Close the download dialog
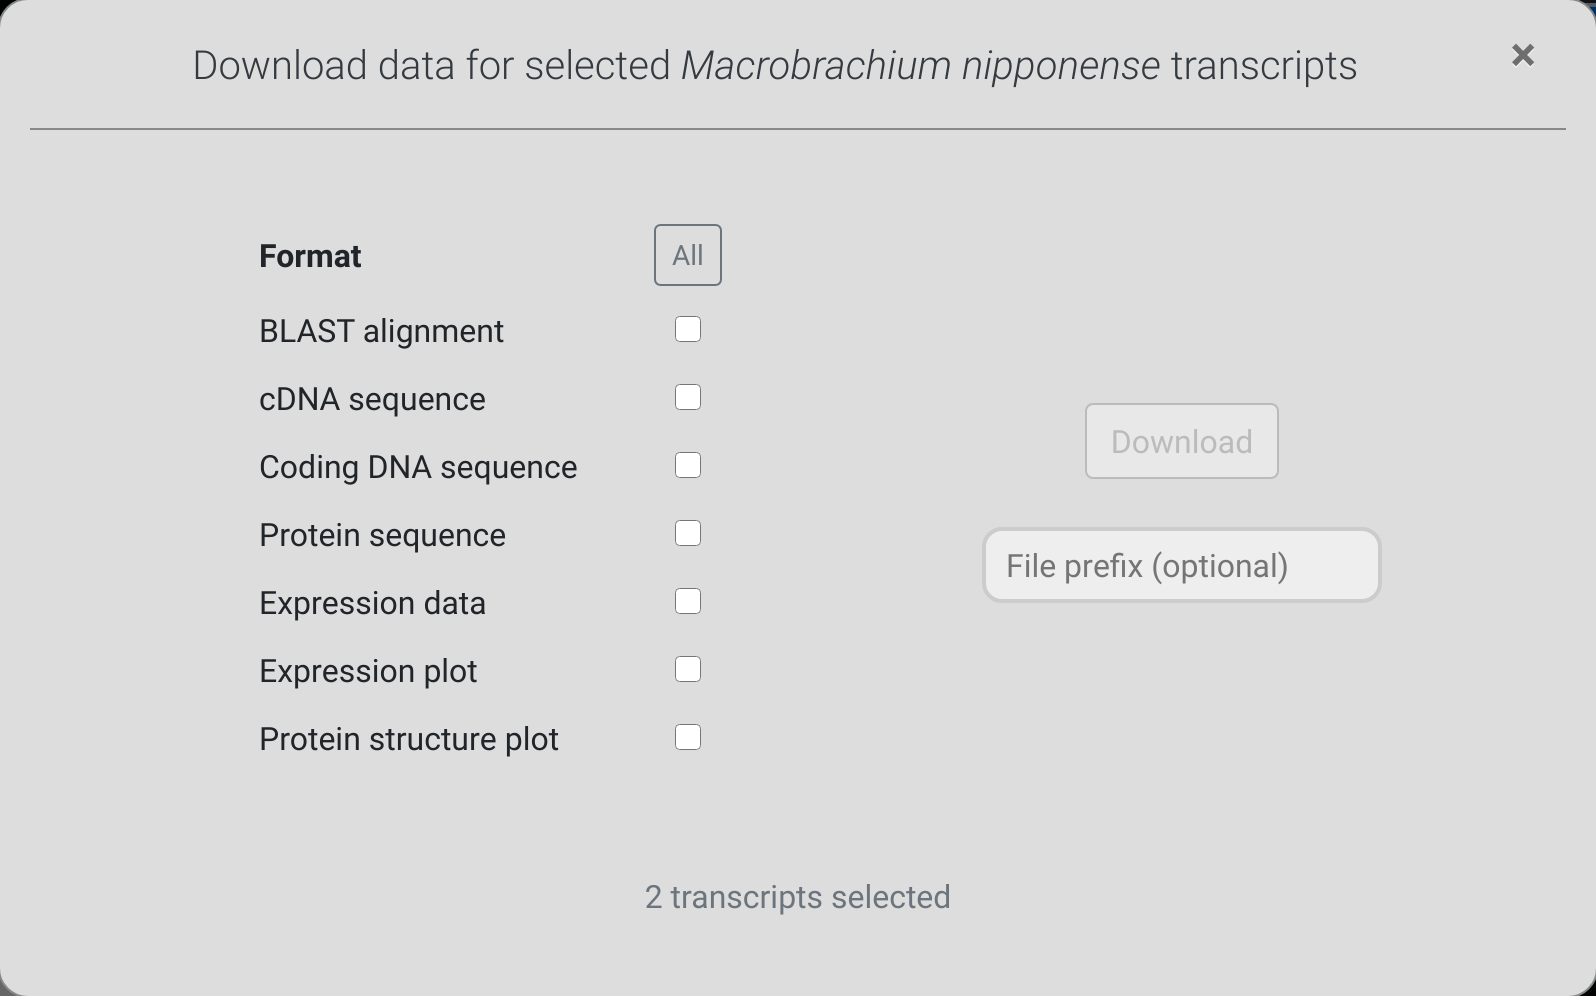This screenshot has height=996, width=1596. [1523, 55]
